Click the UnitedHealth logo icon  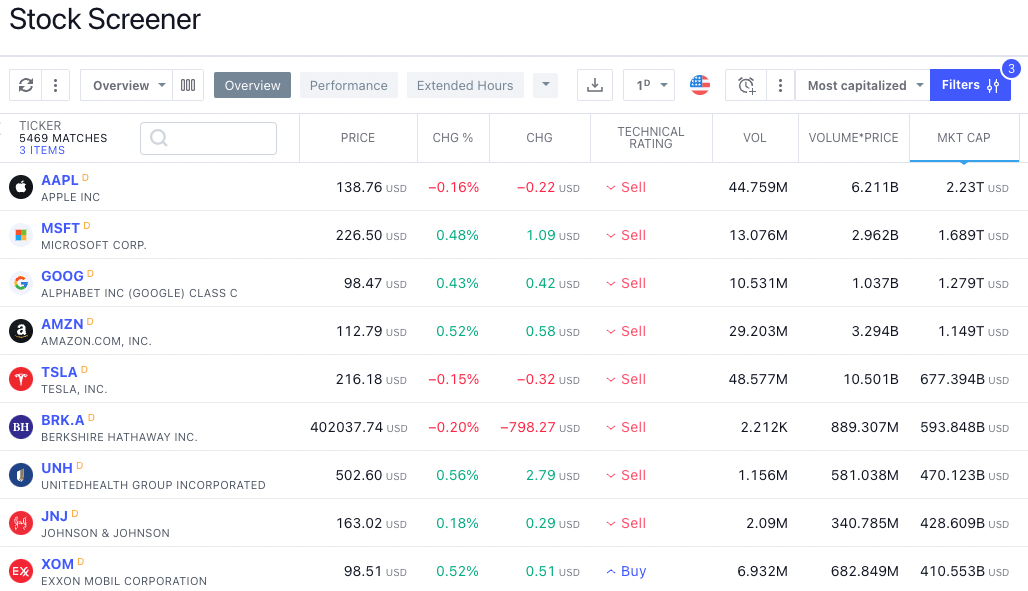click(21, 475)
